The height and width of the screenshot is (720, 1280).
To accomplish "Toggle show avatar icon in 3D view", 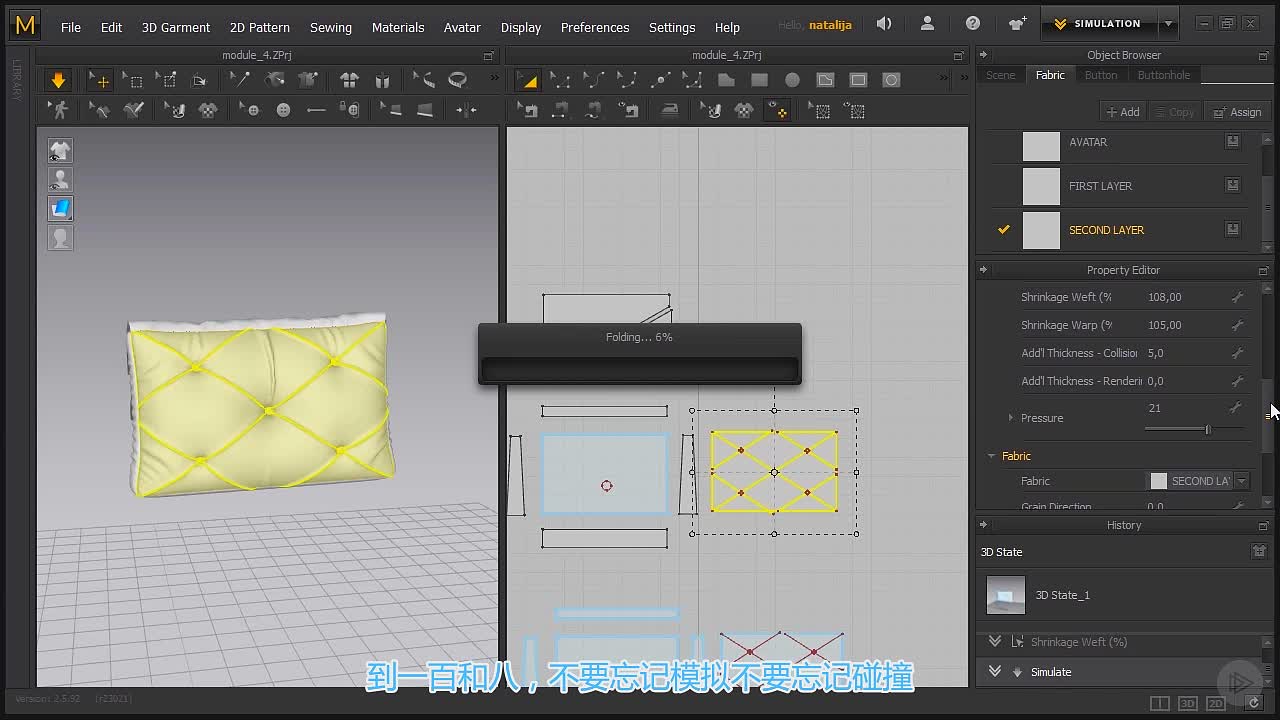I will coord(61,180).
